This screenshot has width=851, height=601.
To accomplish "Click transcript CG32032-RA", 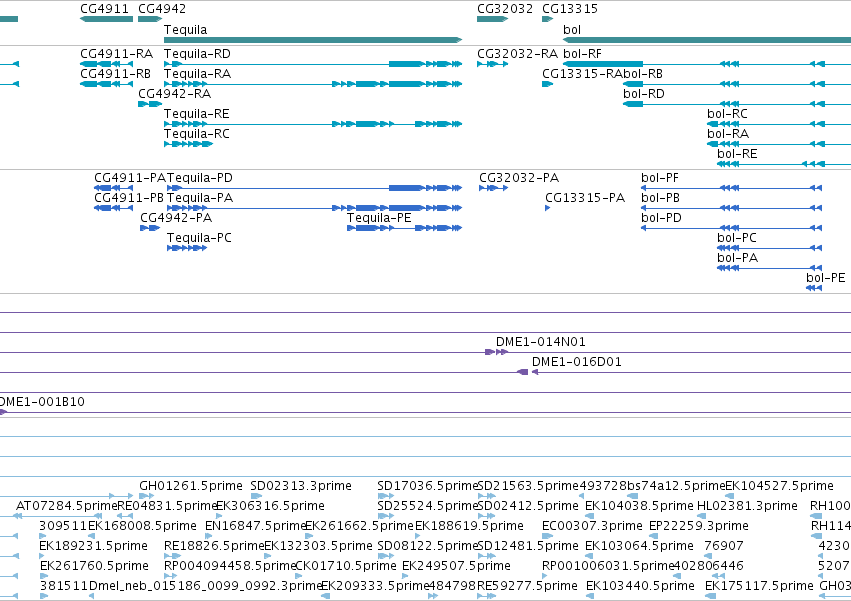I will [x=492, y=64].
